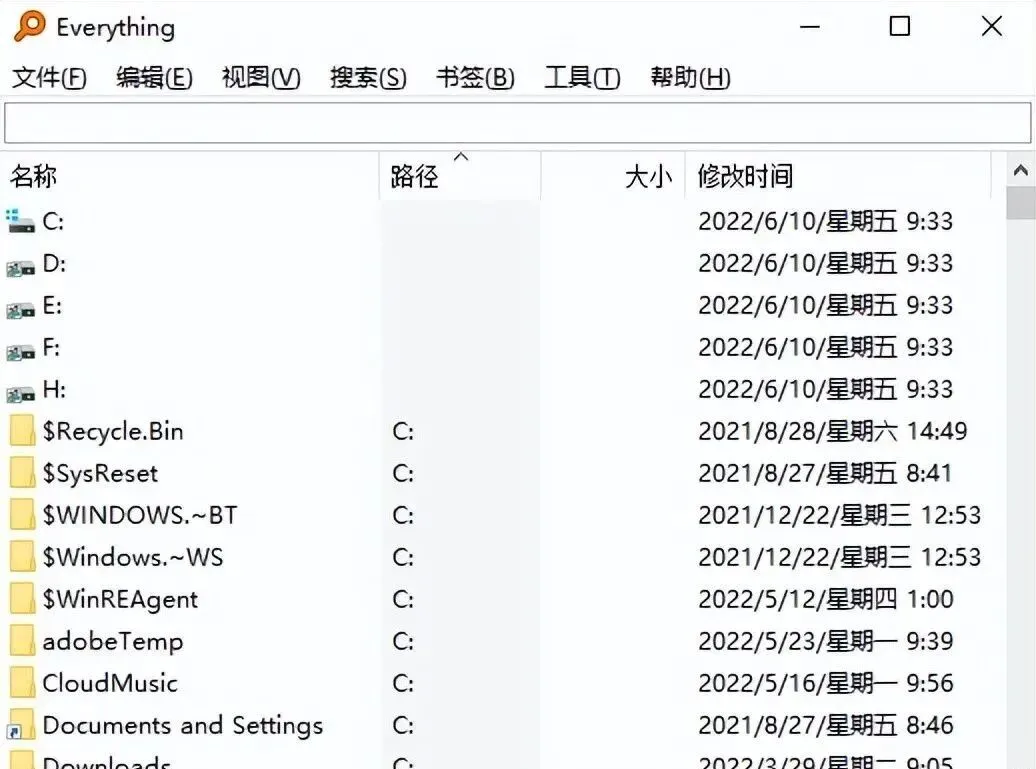Select the H: drive name
1036x769 pixels.
54,389
